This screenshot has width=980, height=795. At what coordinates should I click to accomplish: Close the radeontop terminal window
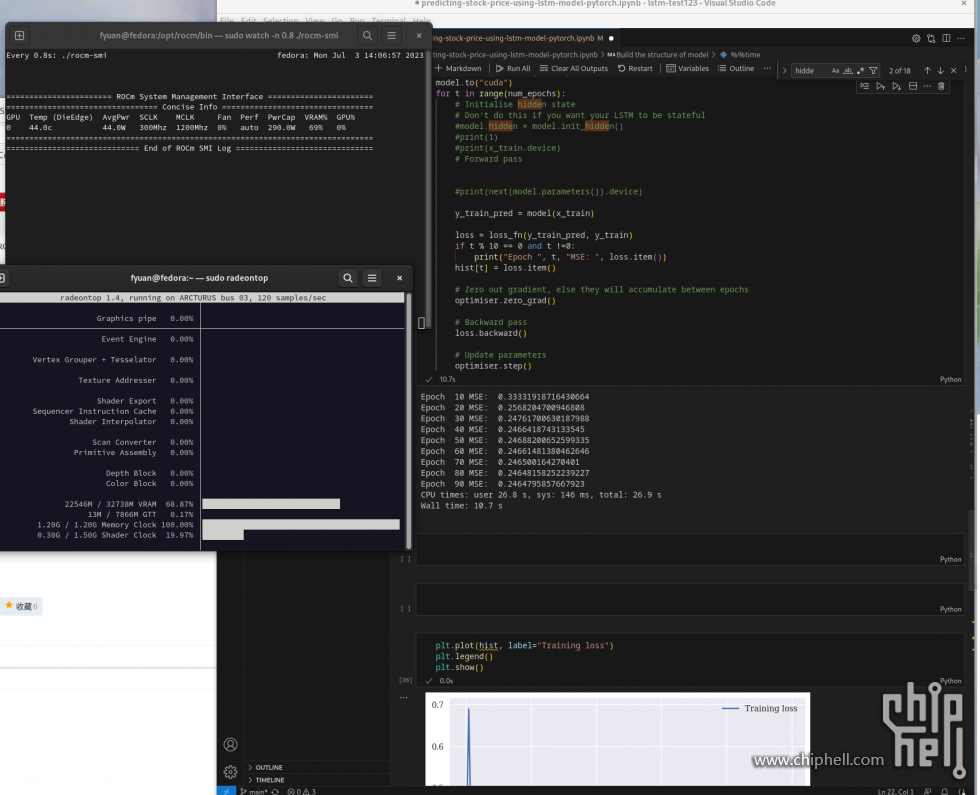click(x=399, y=278)
